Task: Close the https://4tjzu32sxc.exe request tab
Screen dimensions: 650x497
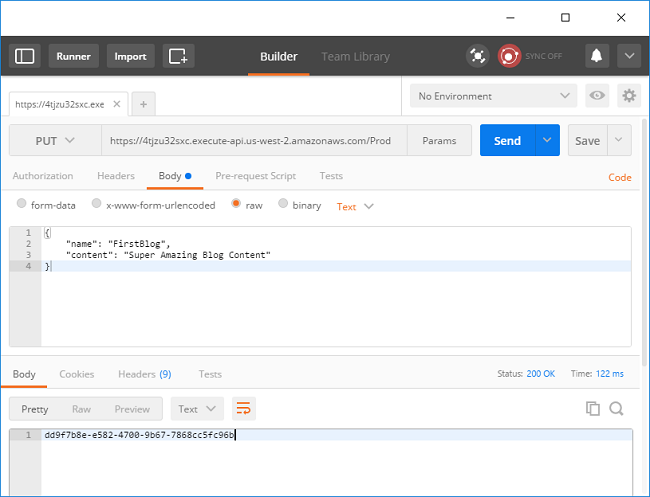Action: (117, 104)
